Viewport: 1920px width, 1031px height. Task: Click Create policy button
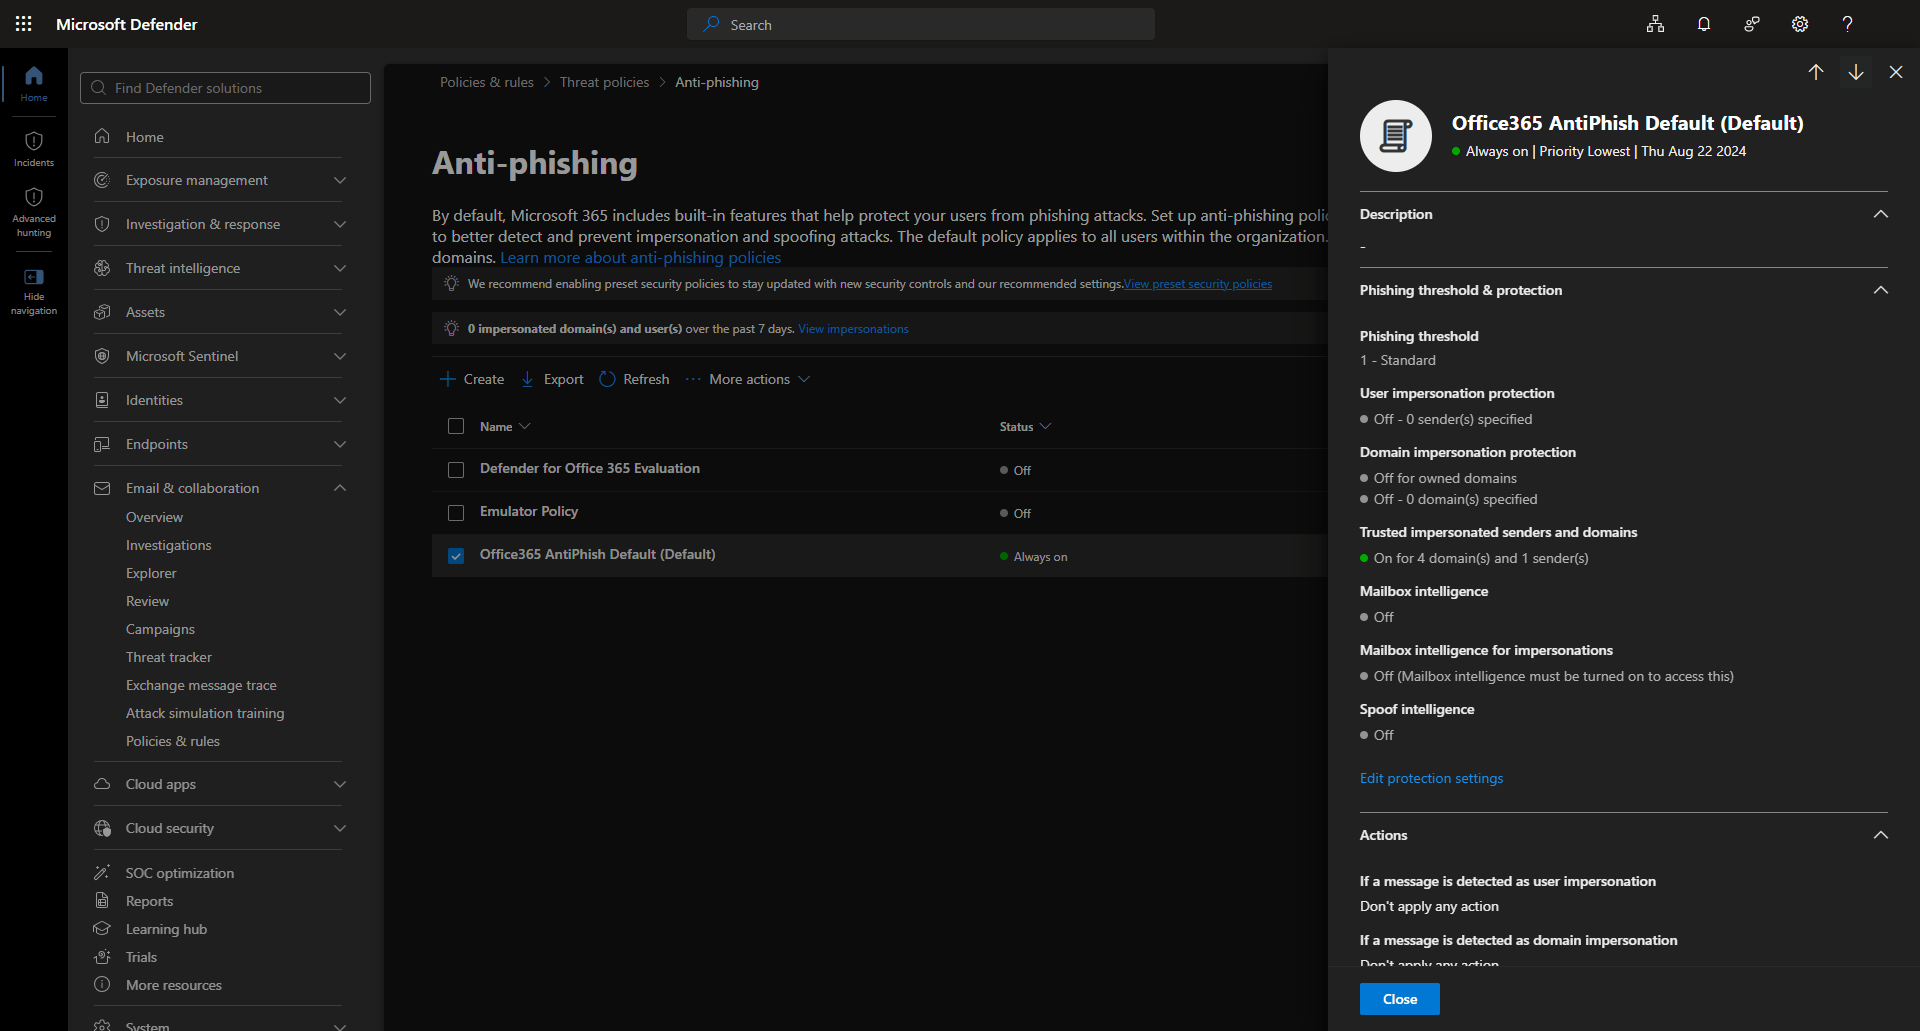[x=472, y=379]
